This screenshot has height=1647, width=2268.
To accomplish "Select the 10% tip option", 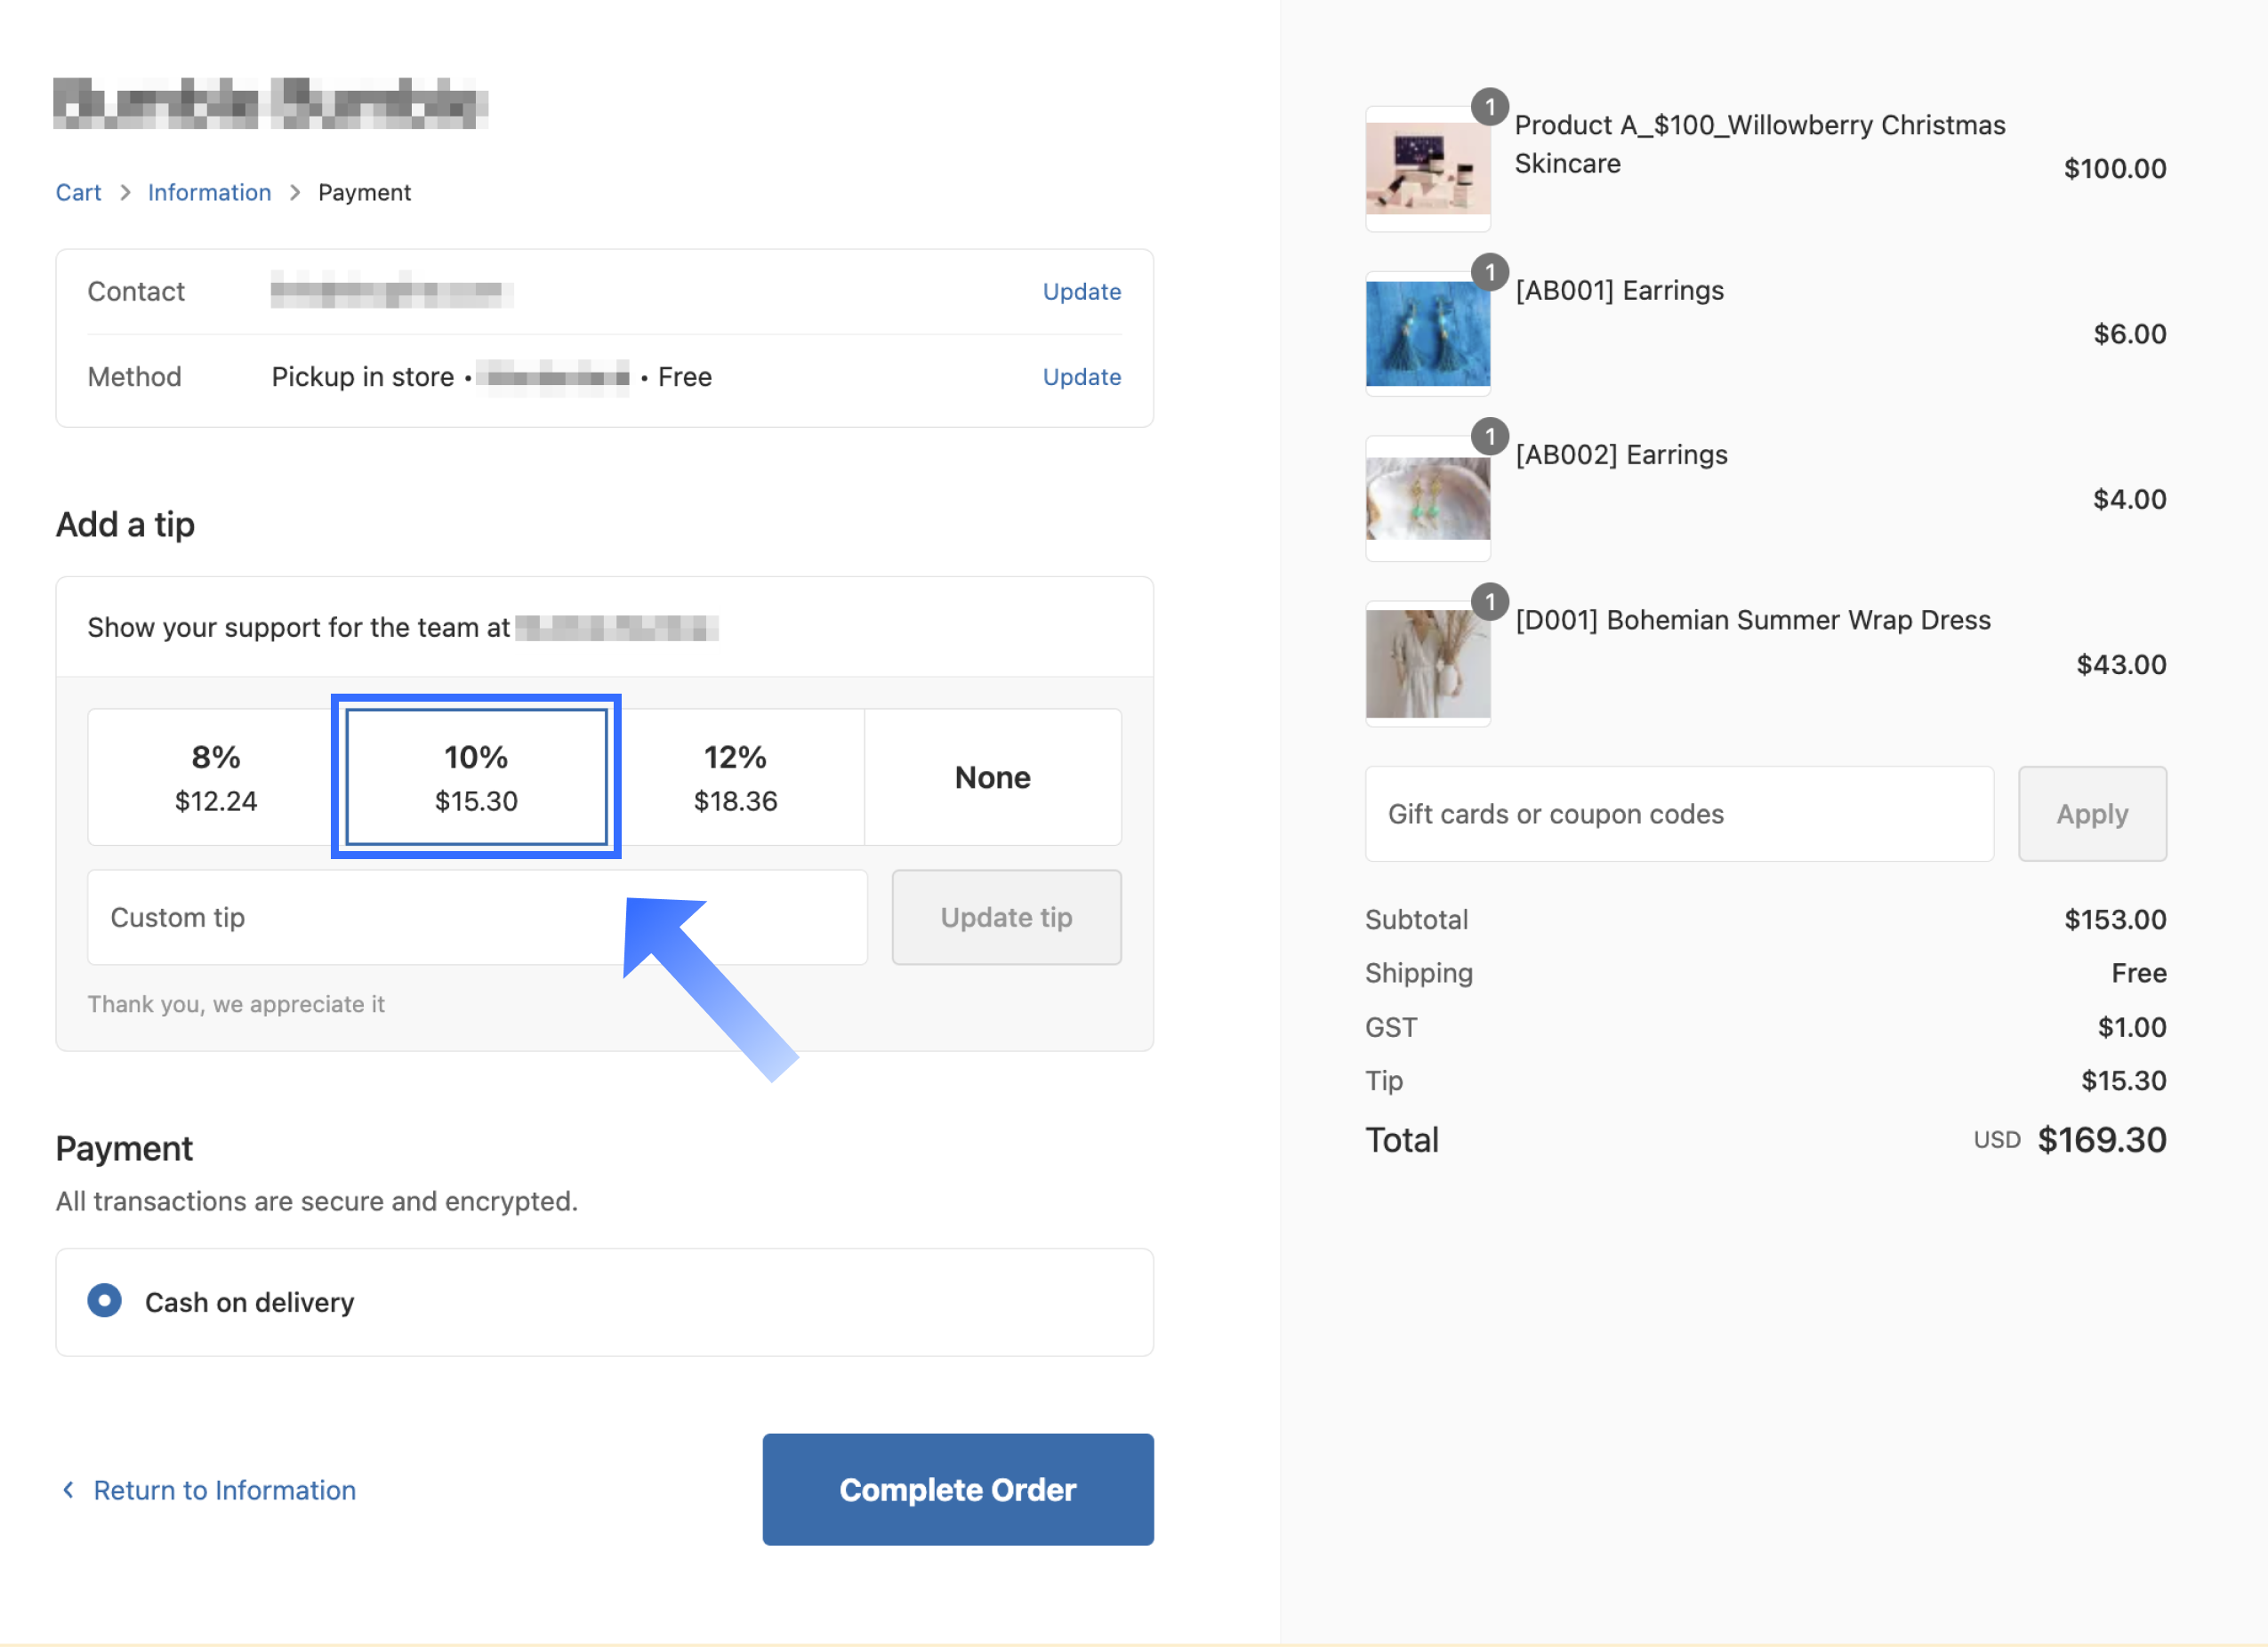I will coord(476,777).
